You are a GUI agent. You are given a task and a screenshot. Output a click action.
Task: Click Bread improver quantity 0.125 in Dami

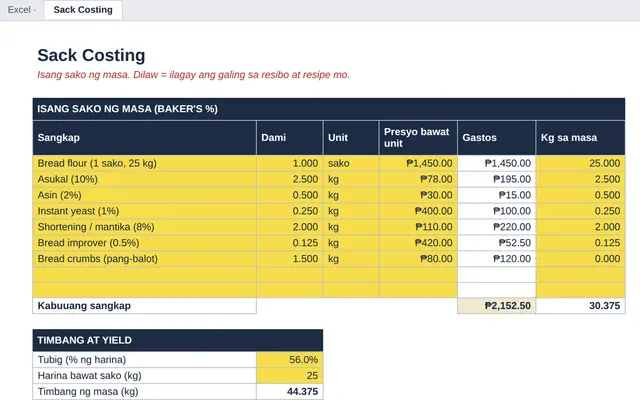[289, 243]
